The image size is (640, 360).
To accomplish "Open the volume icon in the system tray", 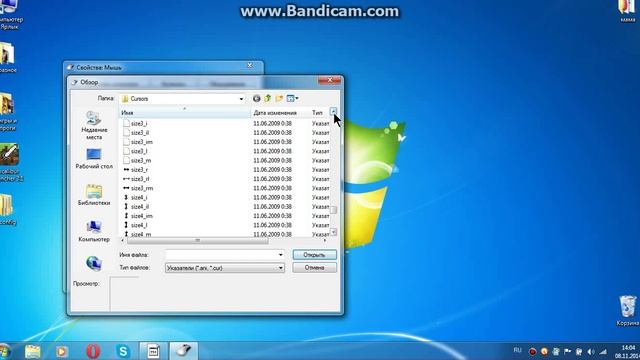I will (x=591, y=351).
